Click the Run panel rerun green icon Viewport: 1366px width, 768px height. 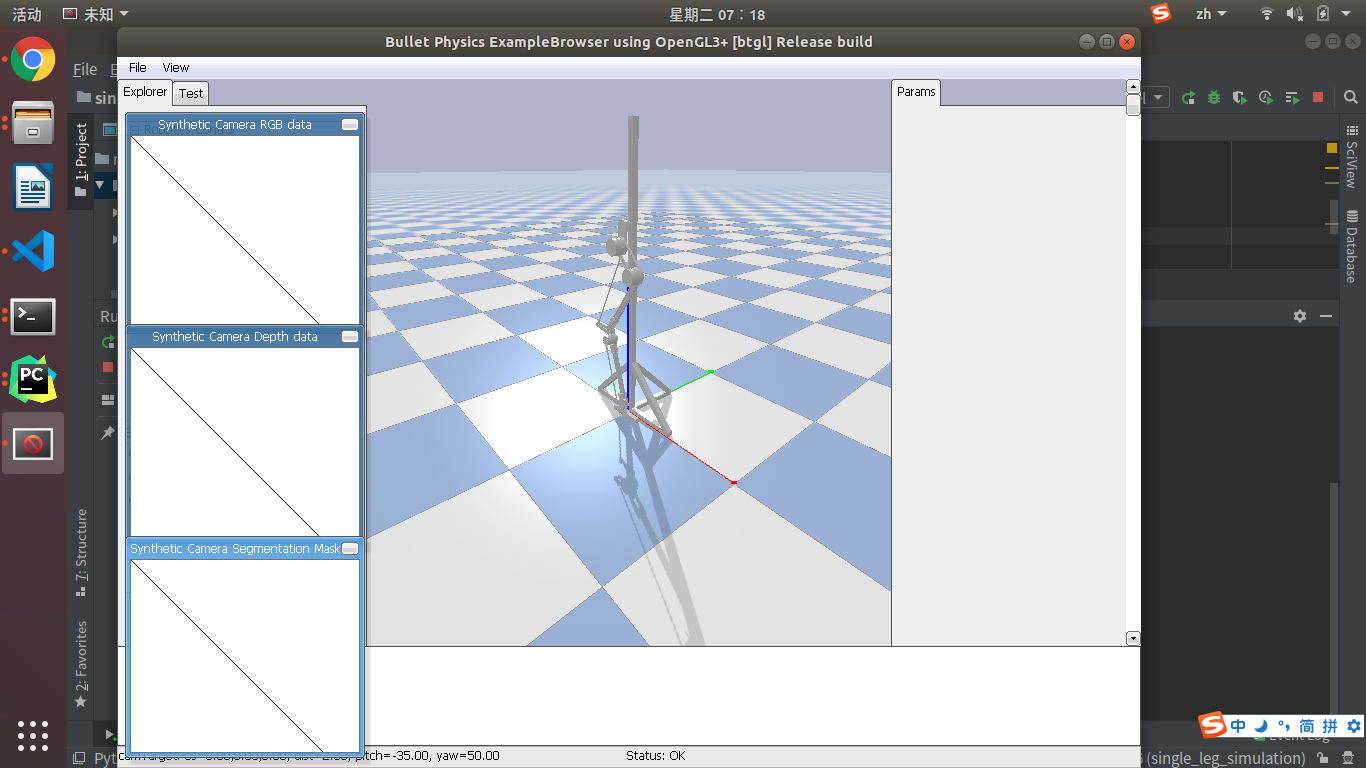click(108, 342)
